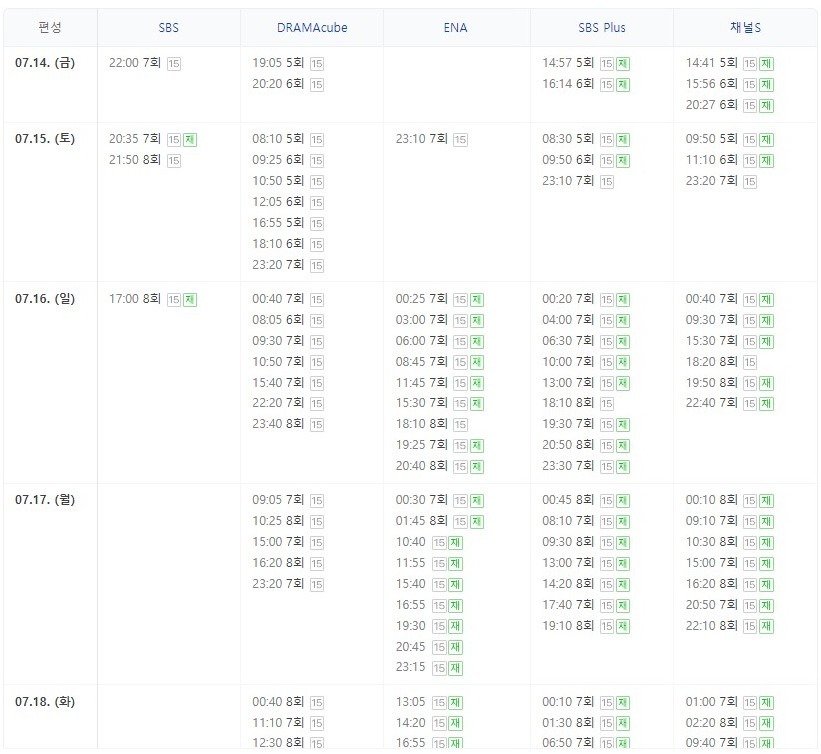Click the 재 rerun icon beside SBS 17:00 8회
This screenshot has height=754, width=821.
pos(190,300)
